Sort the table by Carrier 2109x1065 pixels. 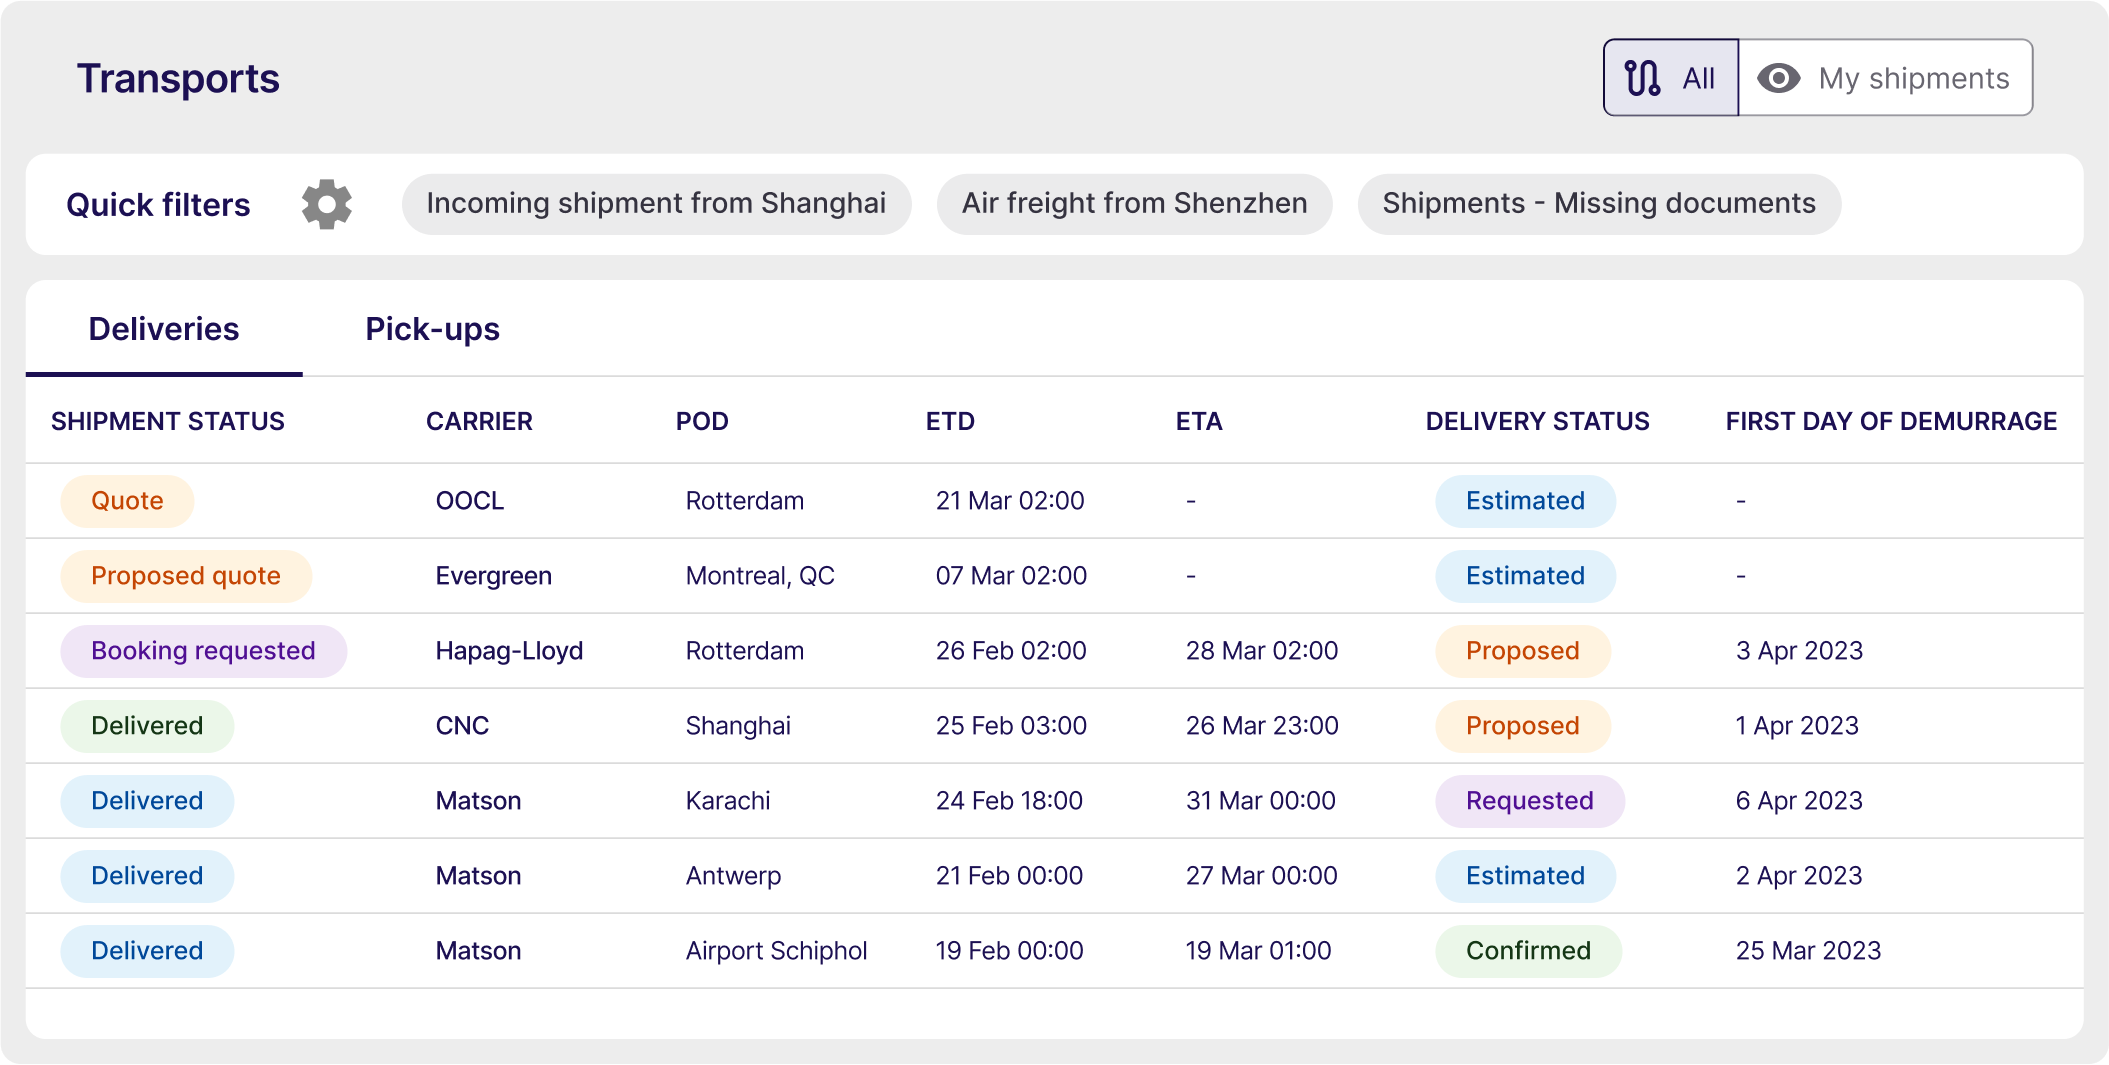pos(480,421)
